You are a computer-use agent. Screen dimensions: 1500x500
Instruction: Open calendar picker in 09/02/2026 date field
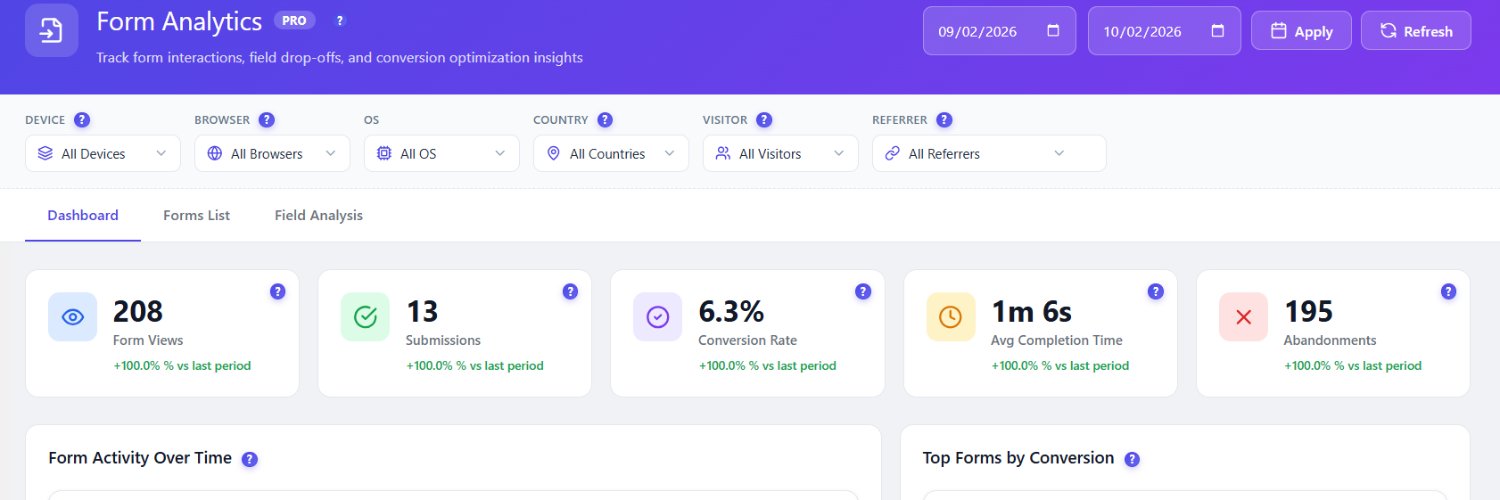[x=1053, y=31]
